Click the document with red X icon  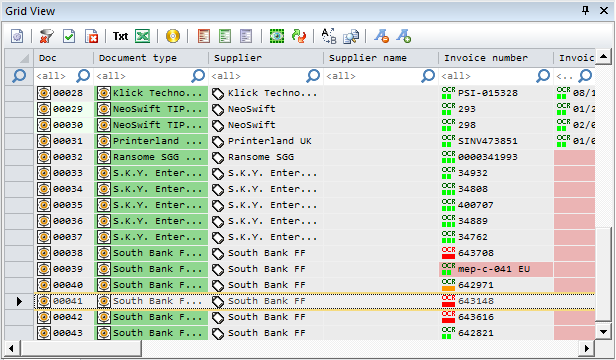92,37
